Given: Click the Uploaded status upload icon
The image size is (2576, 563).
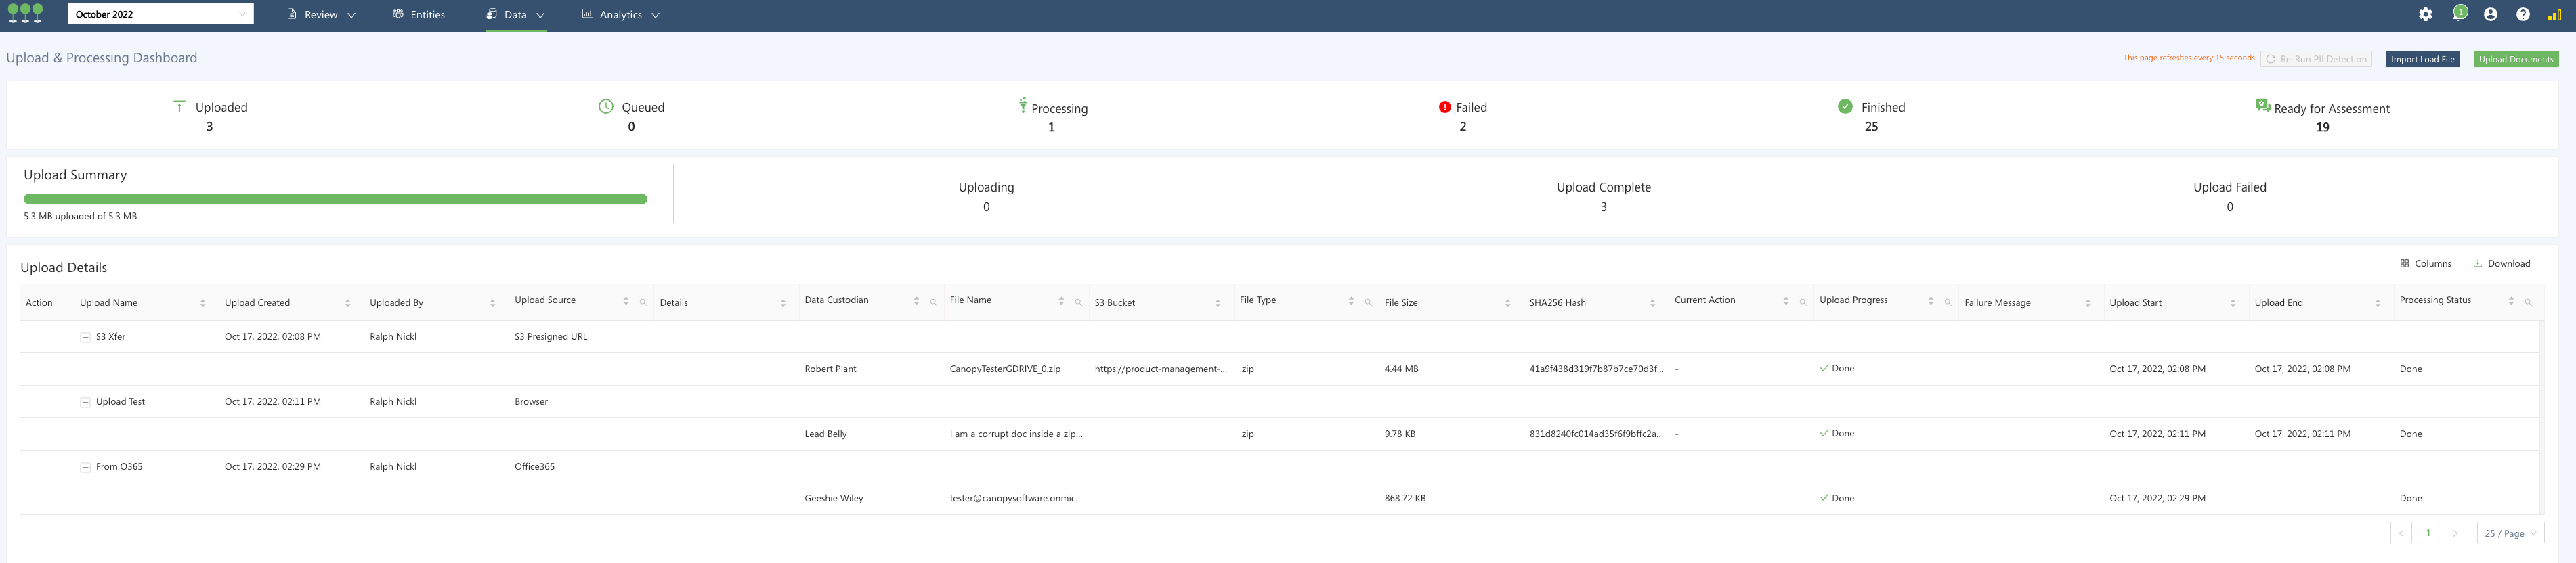Looking at the screenshot, I should click(x=179, y=106).
